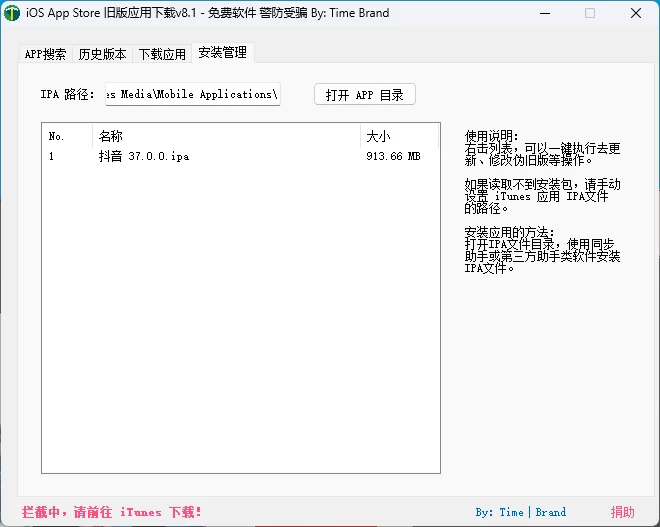The height and width of the screenshot is (527, 660).
Task: Go to the 下载应用 tab
Action: (x=162, y=54)
